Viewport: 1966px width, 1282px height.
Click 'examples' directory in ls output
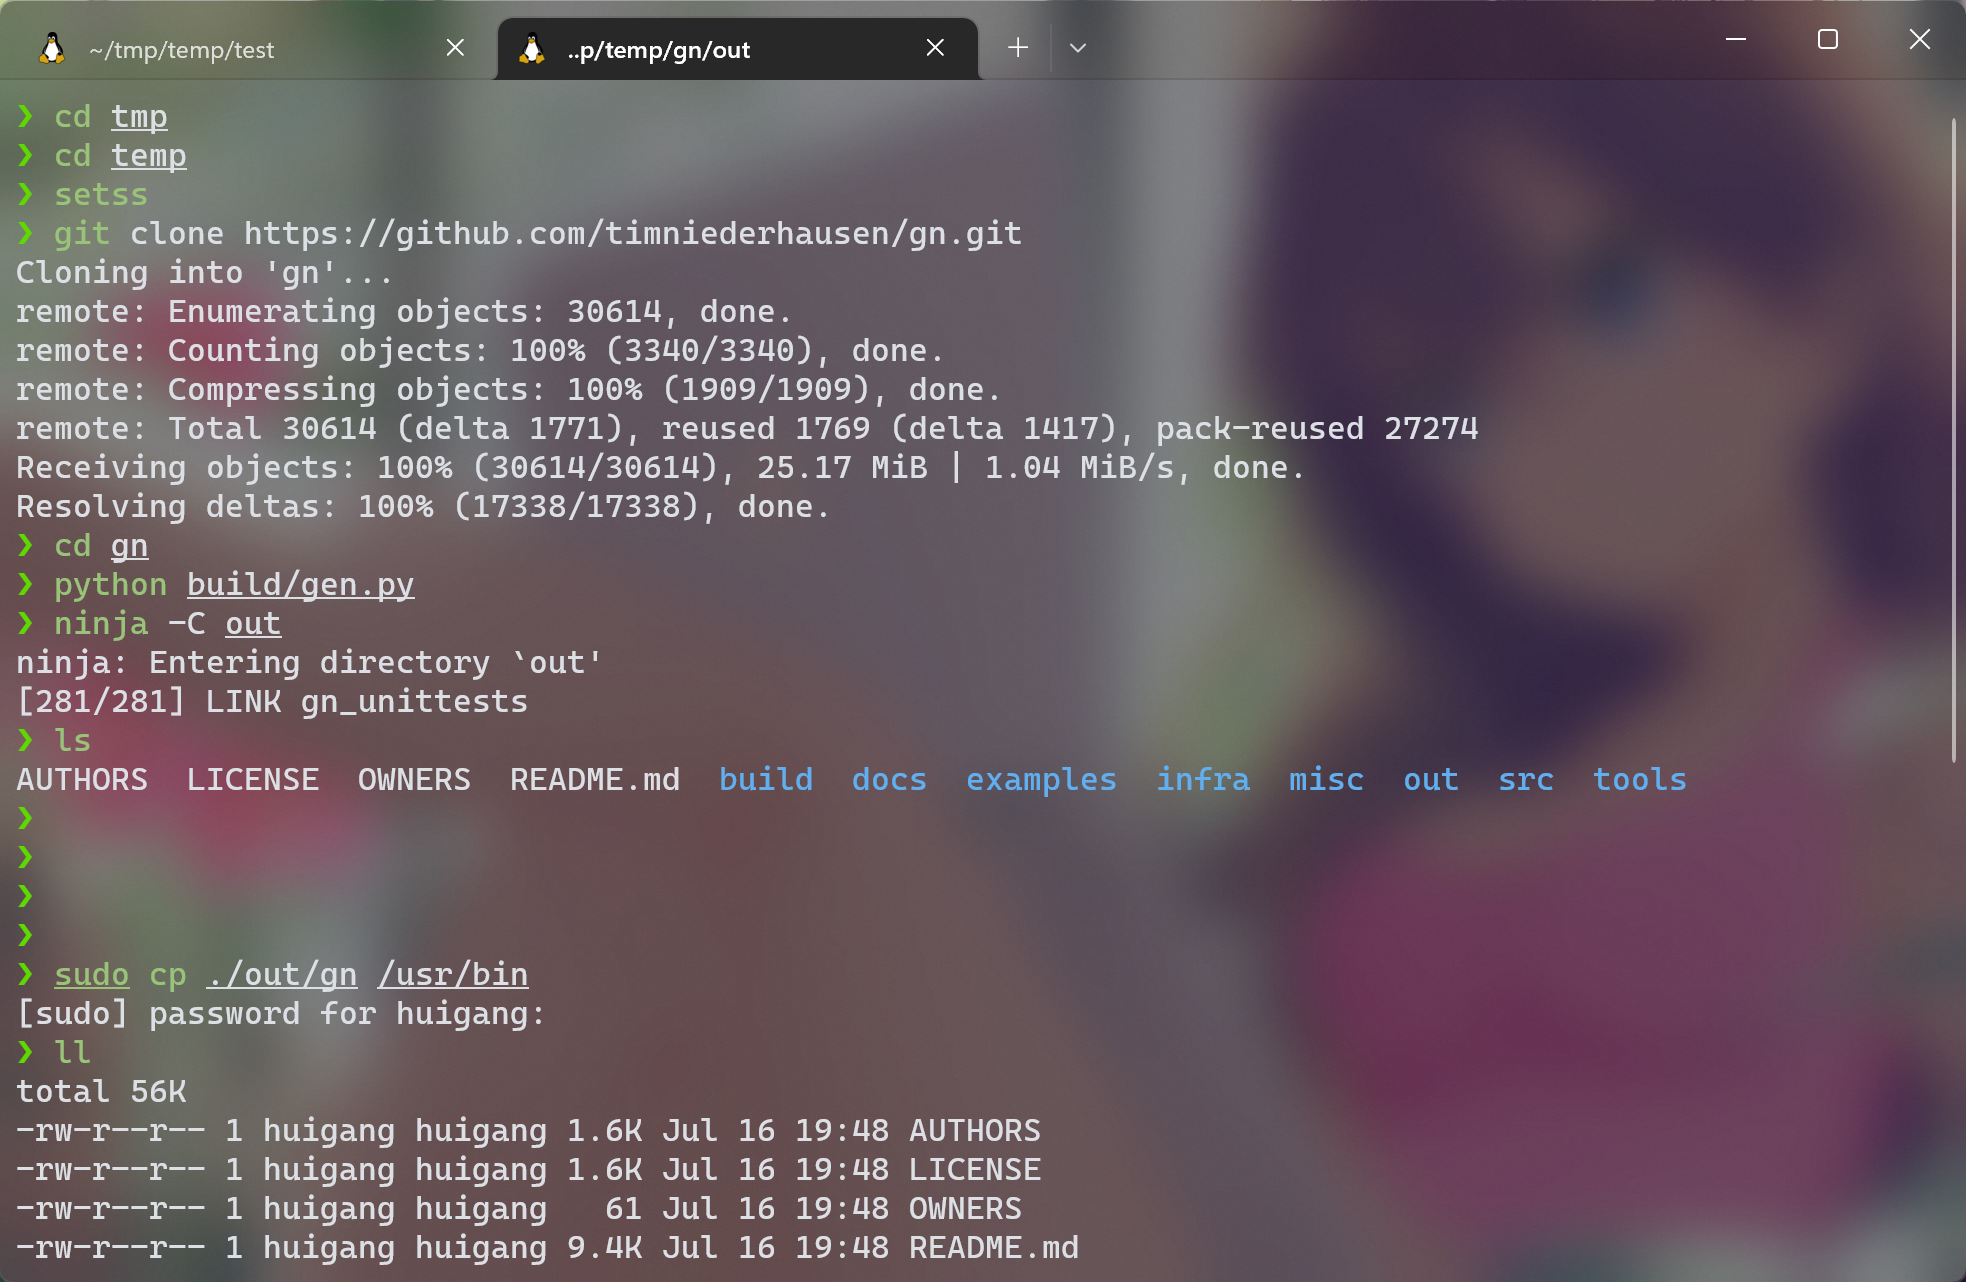1041,780
